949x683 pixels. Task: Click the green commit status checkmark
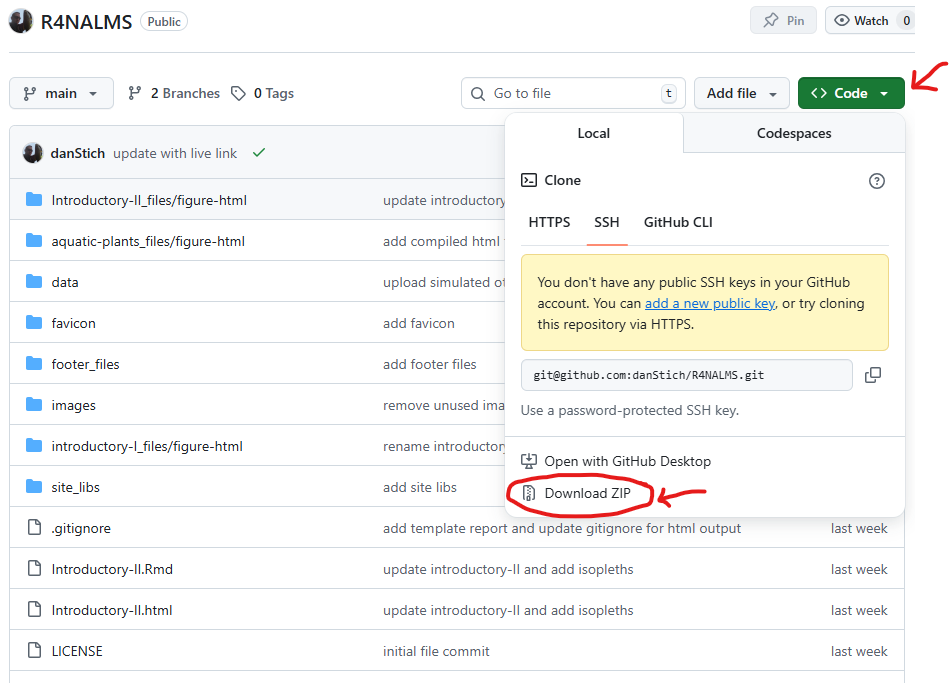pyautogui.click(x=259, y=153)
